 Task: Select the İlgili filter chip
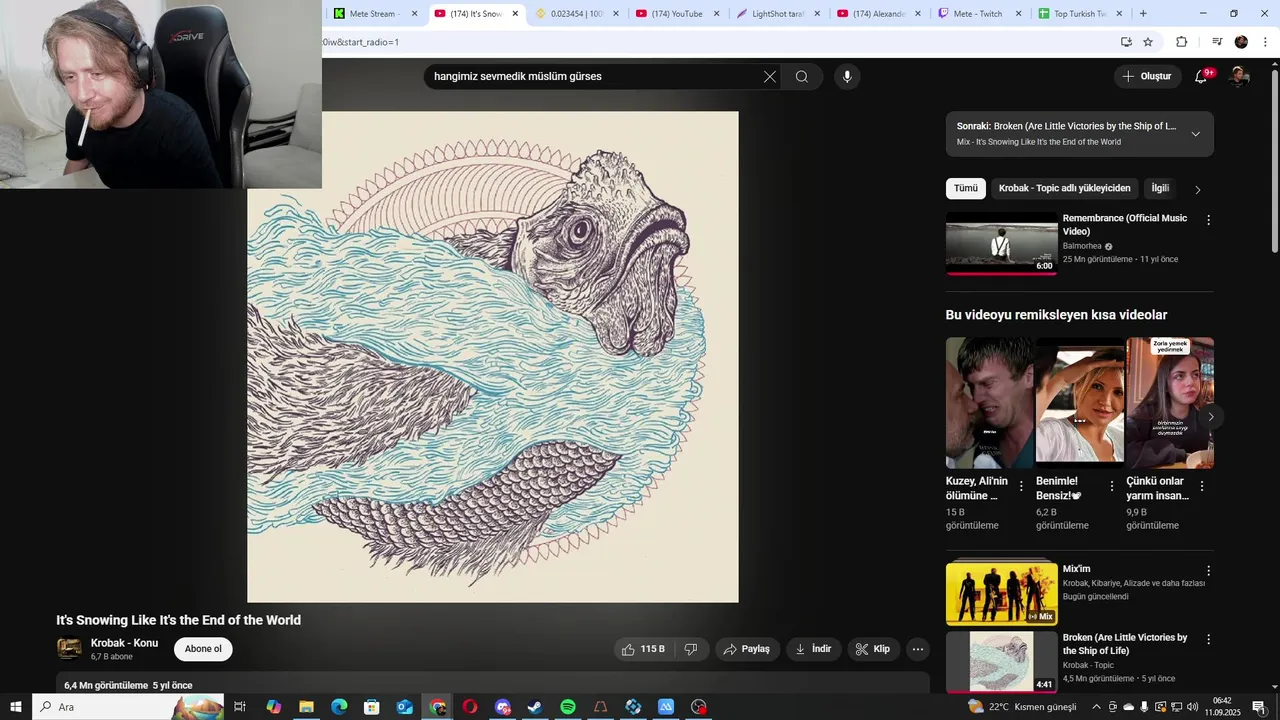(1160, 188)
